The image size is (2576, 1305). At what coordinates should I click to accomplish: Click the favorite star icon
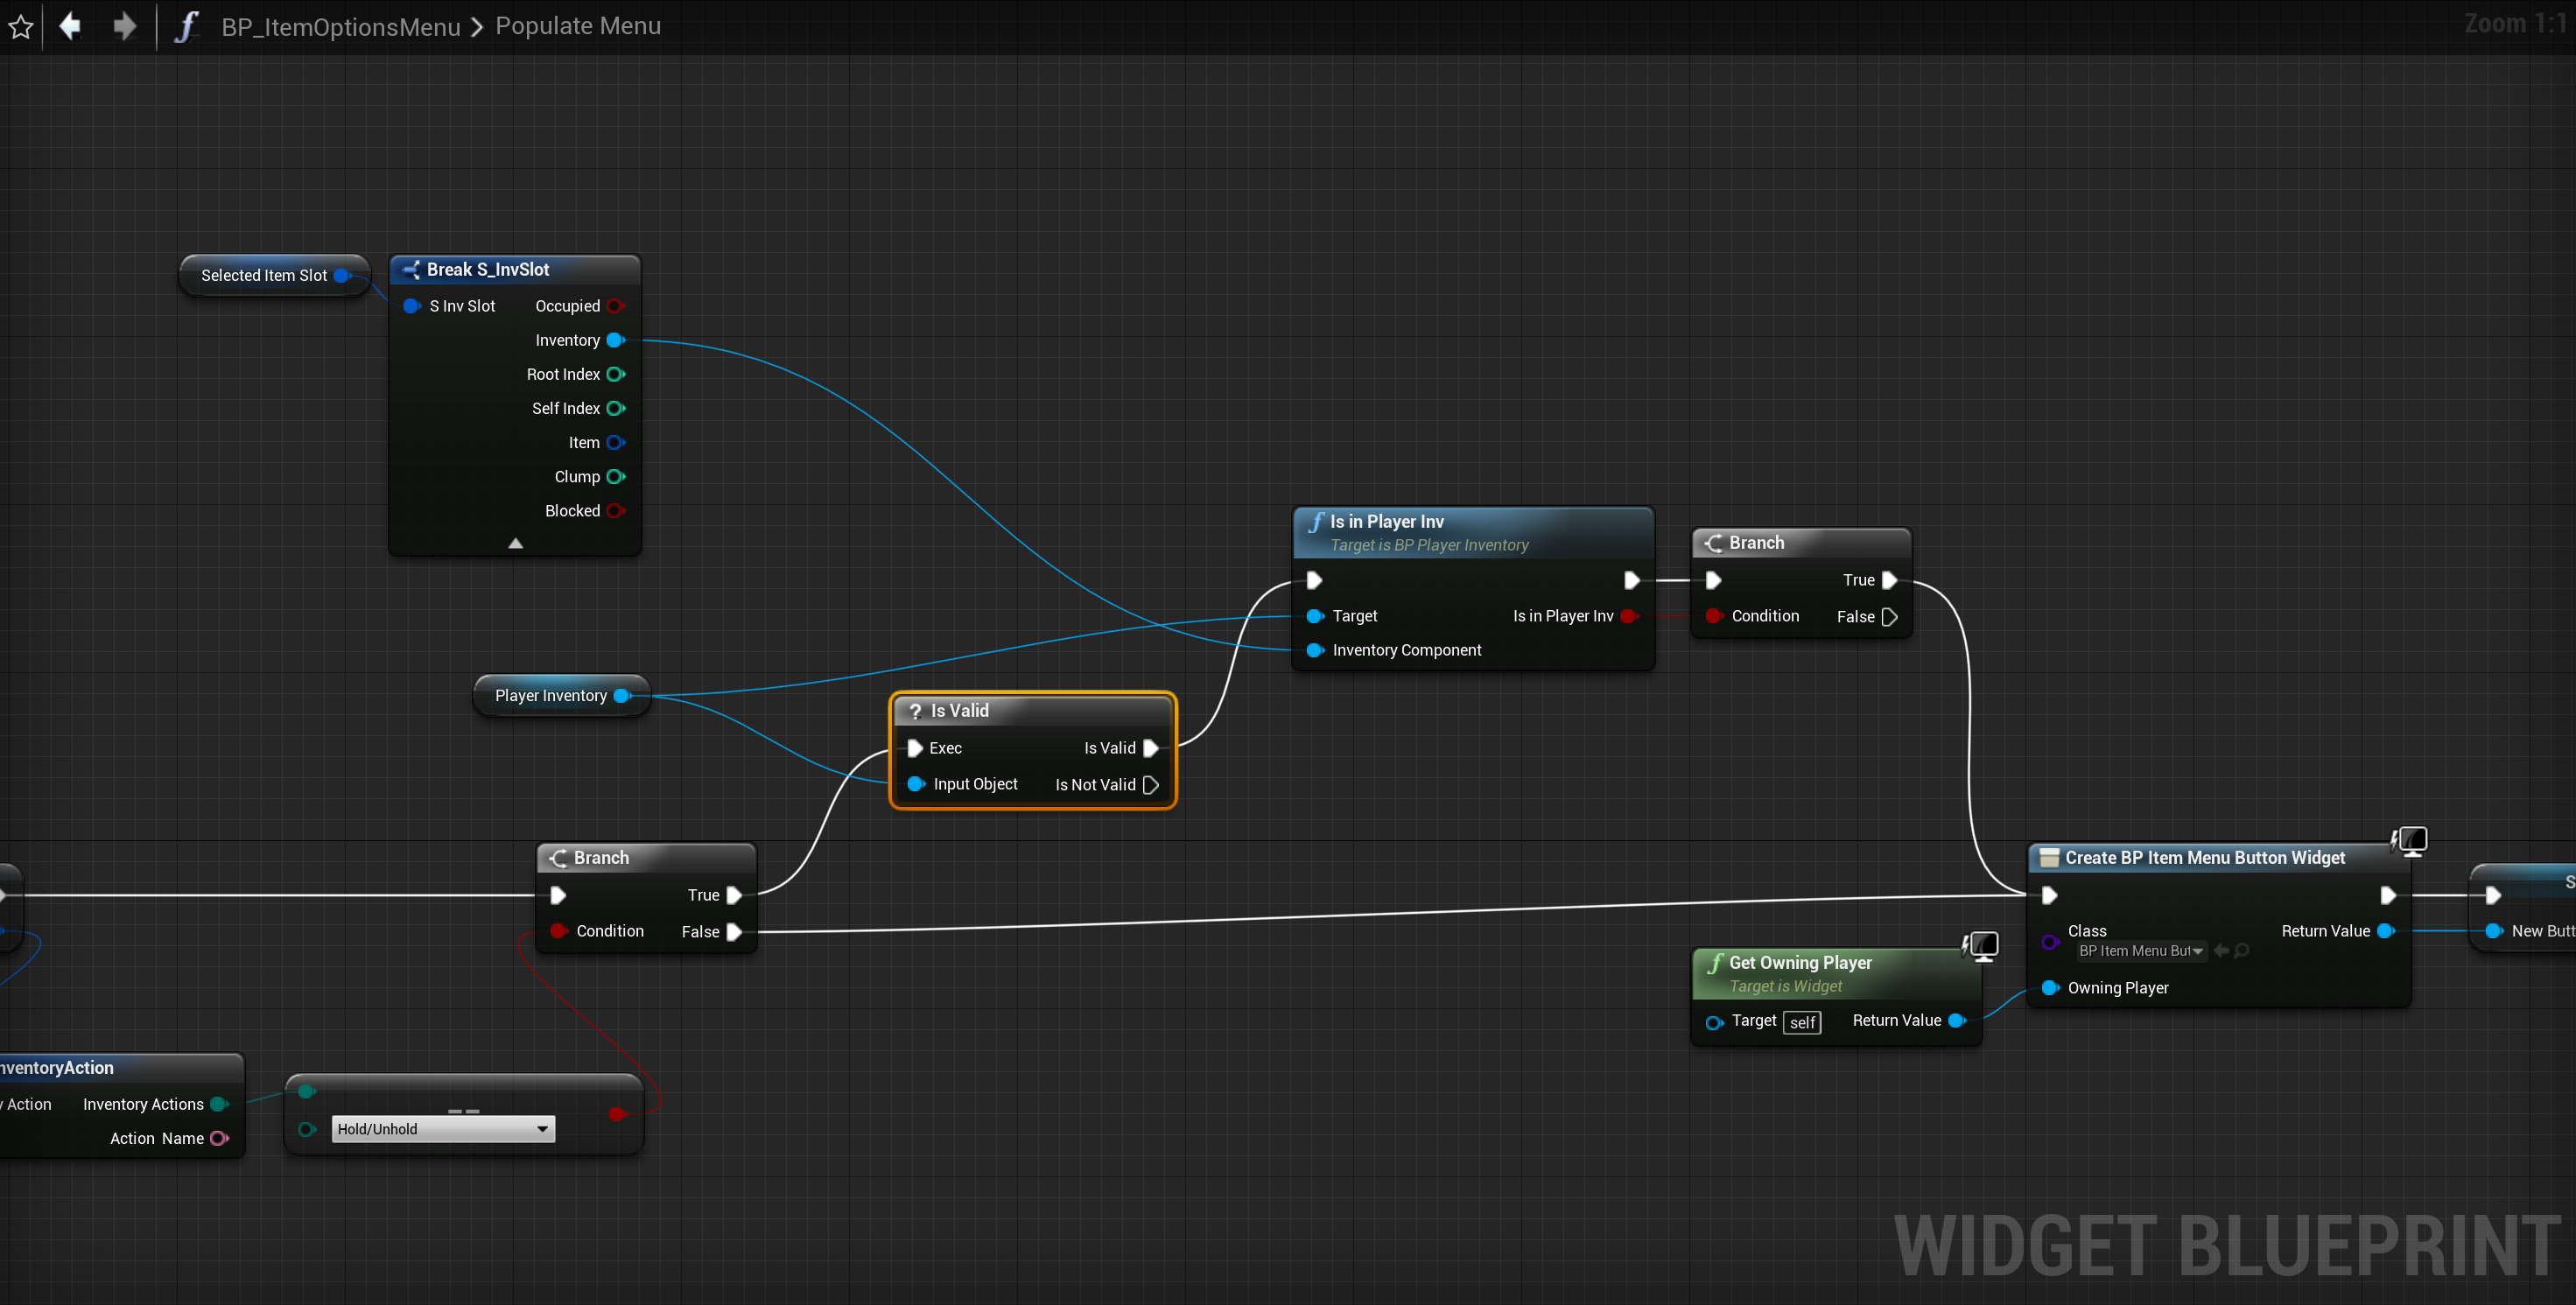[21, 26]
